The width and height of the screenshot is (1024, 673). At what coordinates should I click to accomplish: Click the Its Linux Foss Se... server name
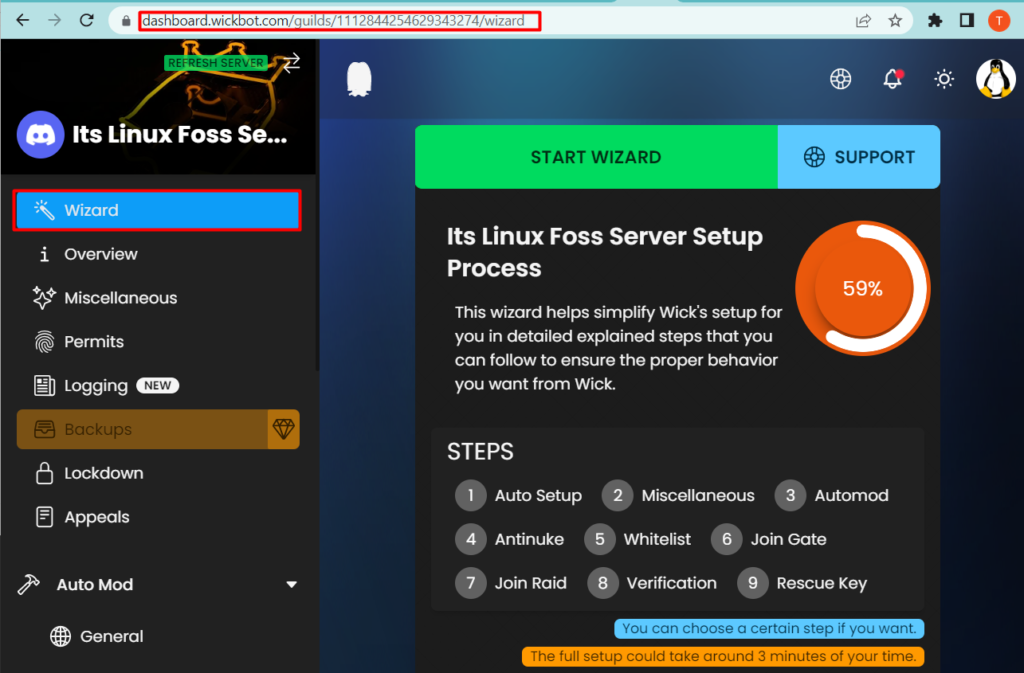pyautogui.click(x=180, y=134)
